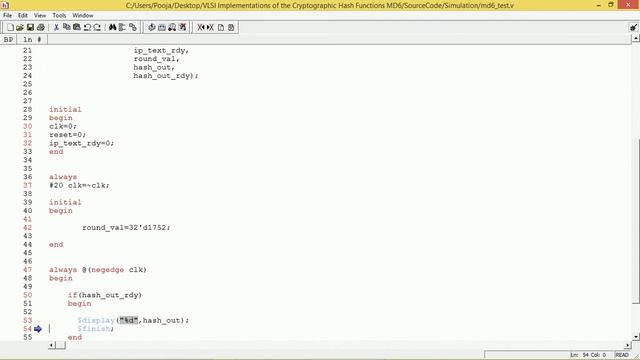Set breakpoint at line number 50
The image size is (640, 360).
click(27, 295)
